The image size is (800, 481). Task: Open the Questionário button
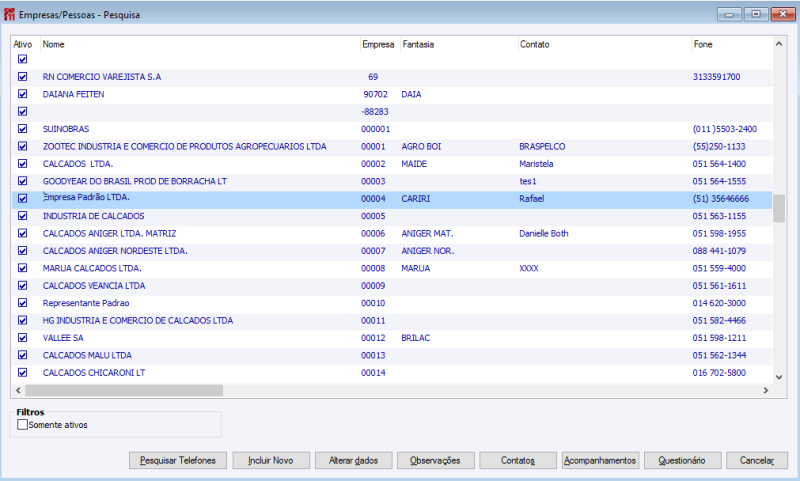(682, 460)
